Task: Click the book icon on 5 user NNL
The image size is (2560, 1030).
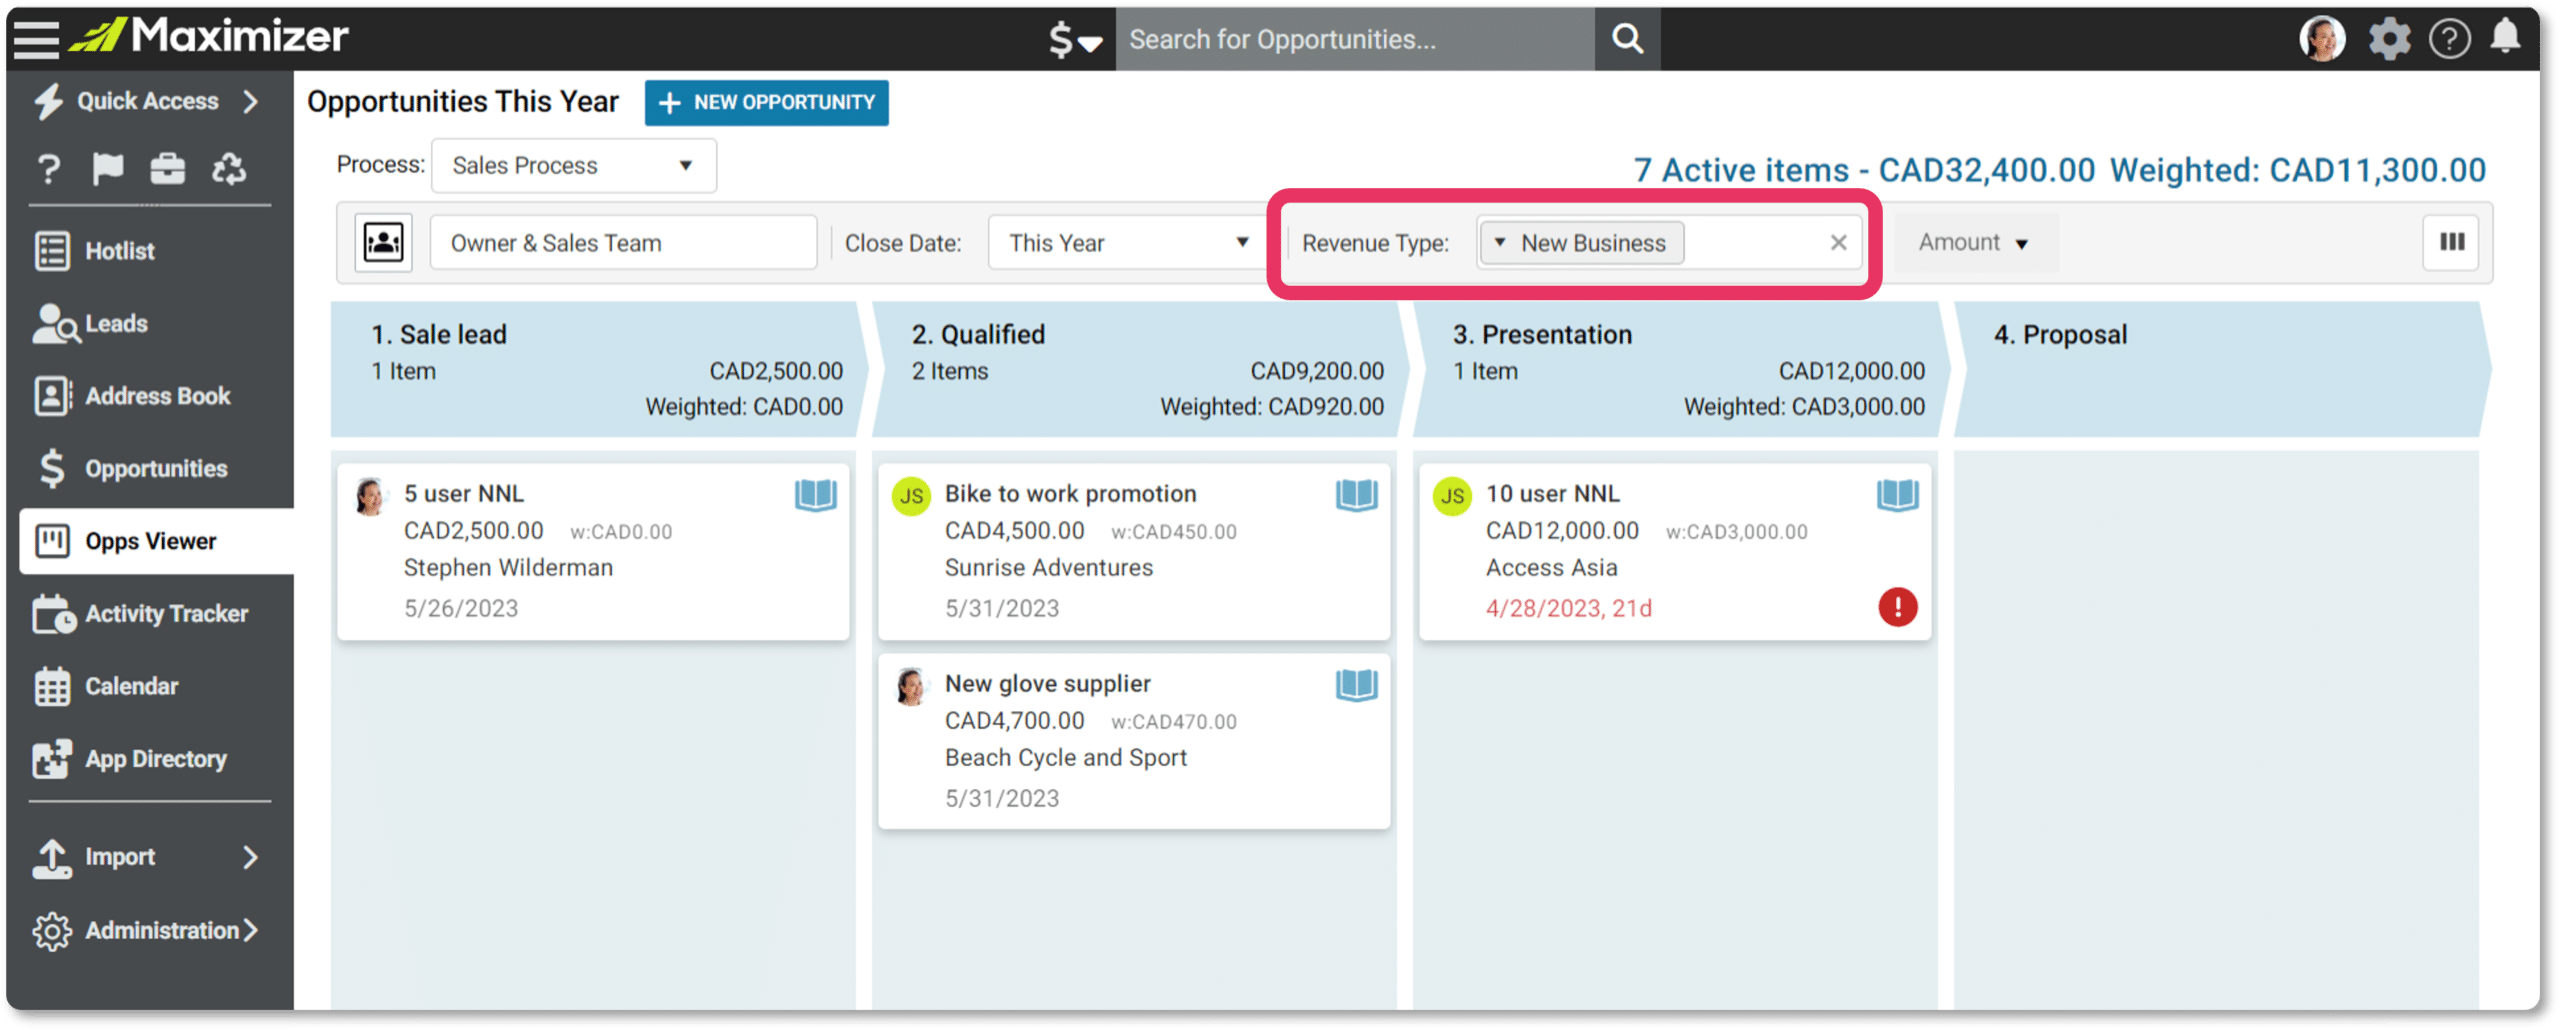Action: point(815,495)
